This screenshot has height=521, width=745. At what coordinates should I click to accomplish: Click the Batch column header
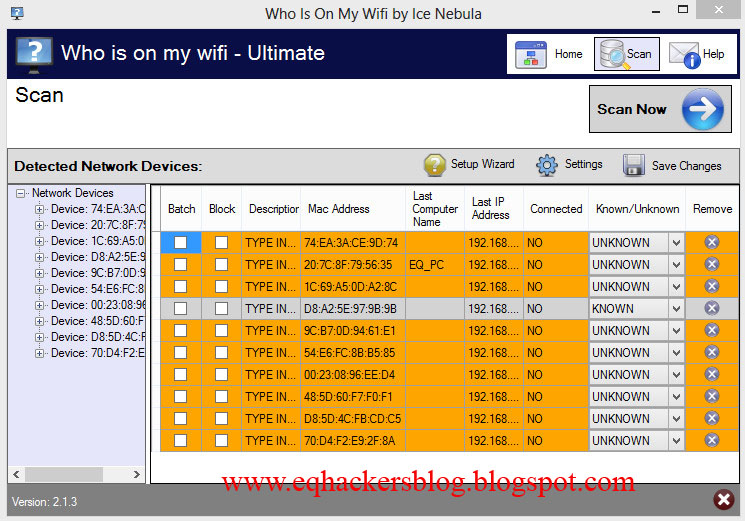point(181,209)
